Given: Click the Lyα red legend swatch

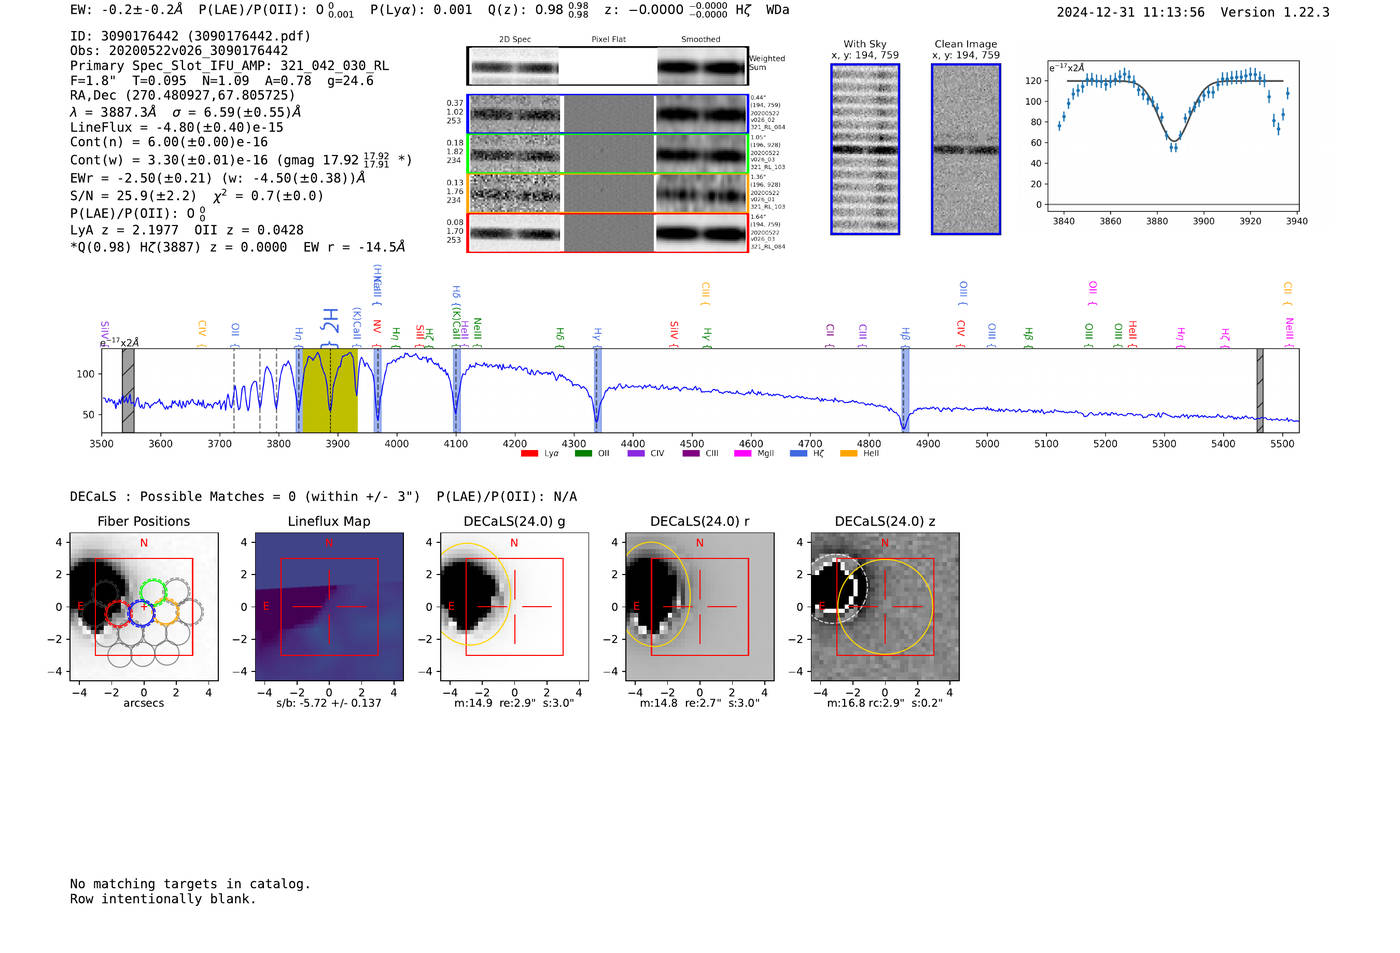Looking at the screenshot, I should click(529, 453).
